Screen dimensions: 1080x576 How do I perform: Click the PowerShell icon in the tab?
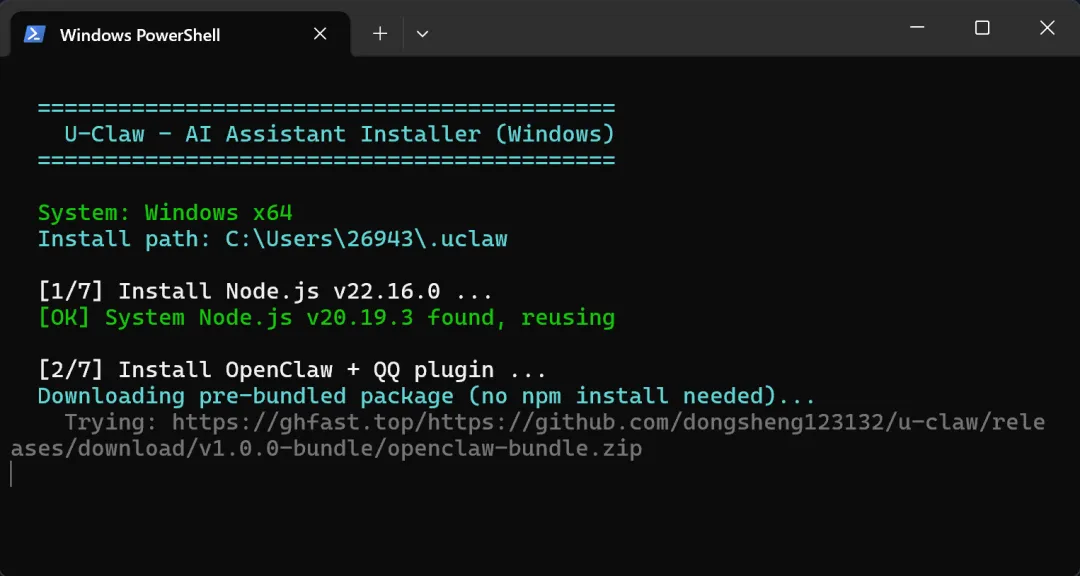point(34,34)
